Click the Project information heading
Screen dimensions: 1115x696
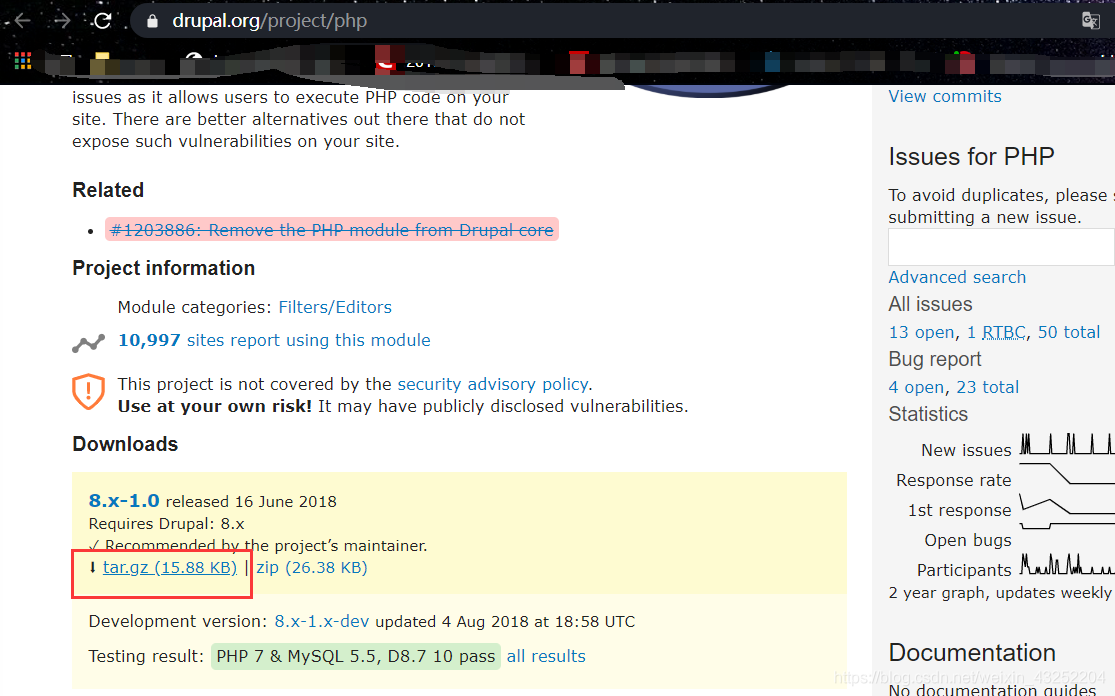(164, 268)
